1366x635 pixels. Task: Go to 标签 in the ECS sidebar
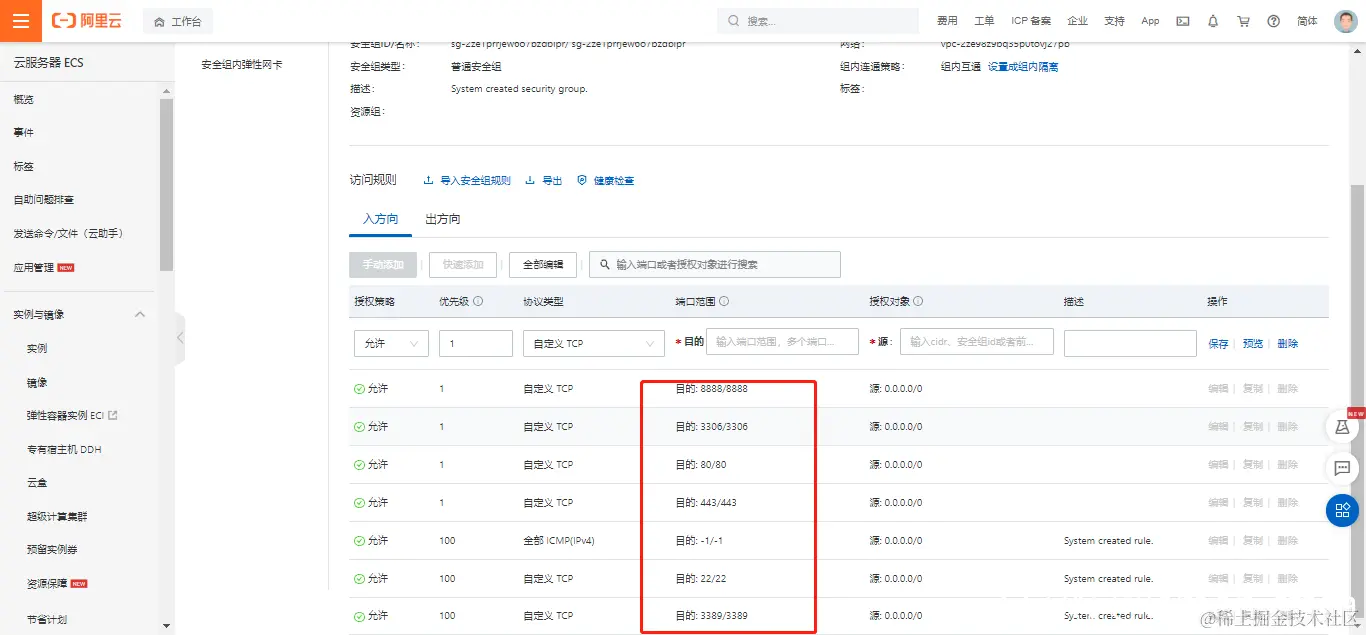pyautogui.click(x=23, y=166)
